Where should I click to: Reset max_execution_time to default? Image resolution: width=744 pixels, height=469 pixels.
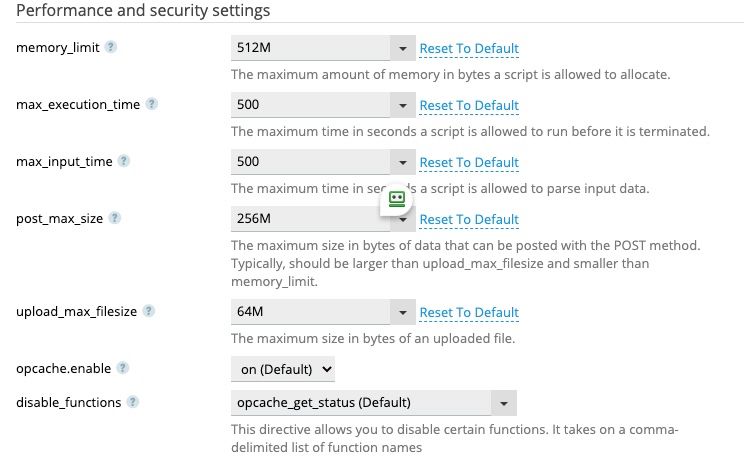[469, 105]
